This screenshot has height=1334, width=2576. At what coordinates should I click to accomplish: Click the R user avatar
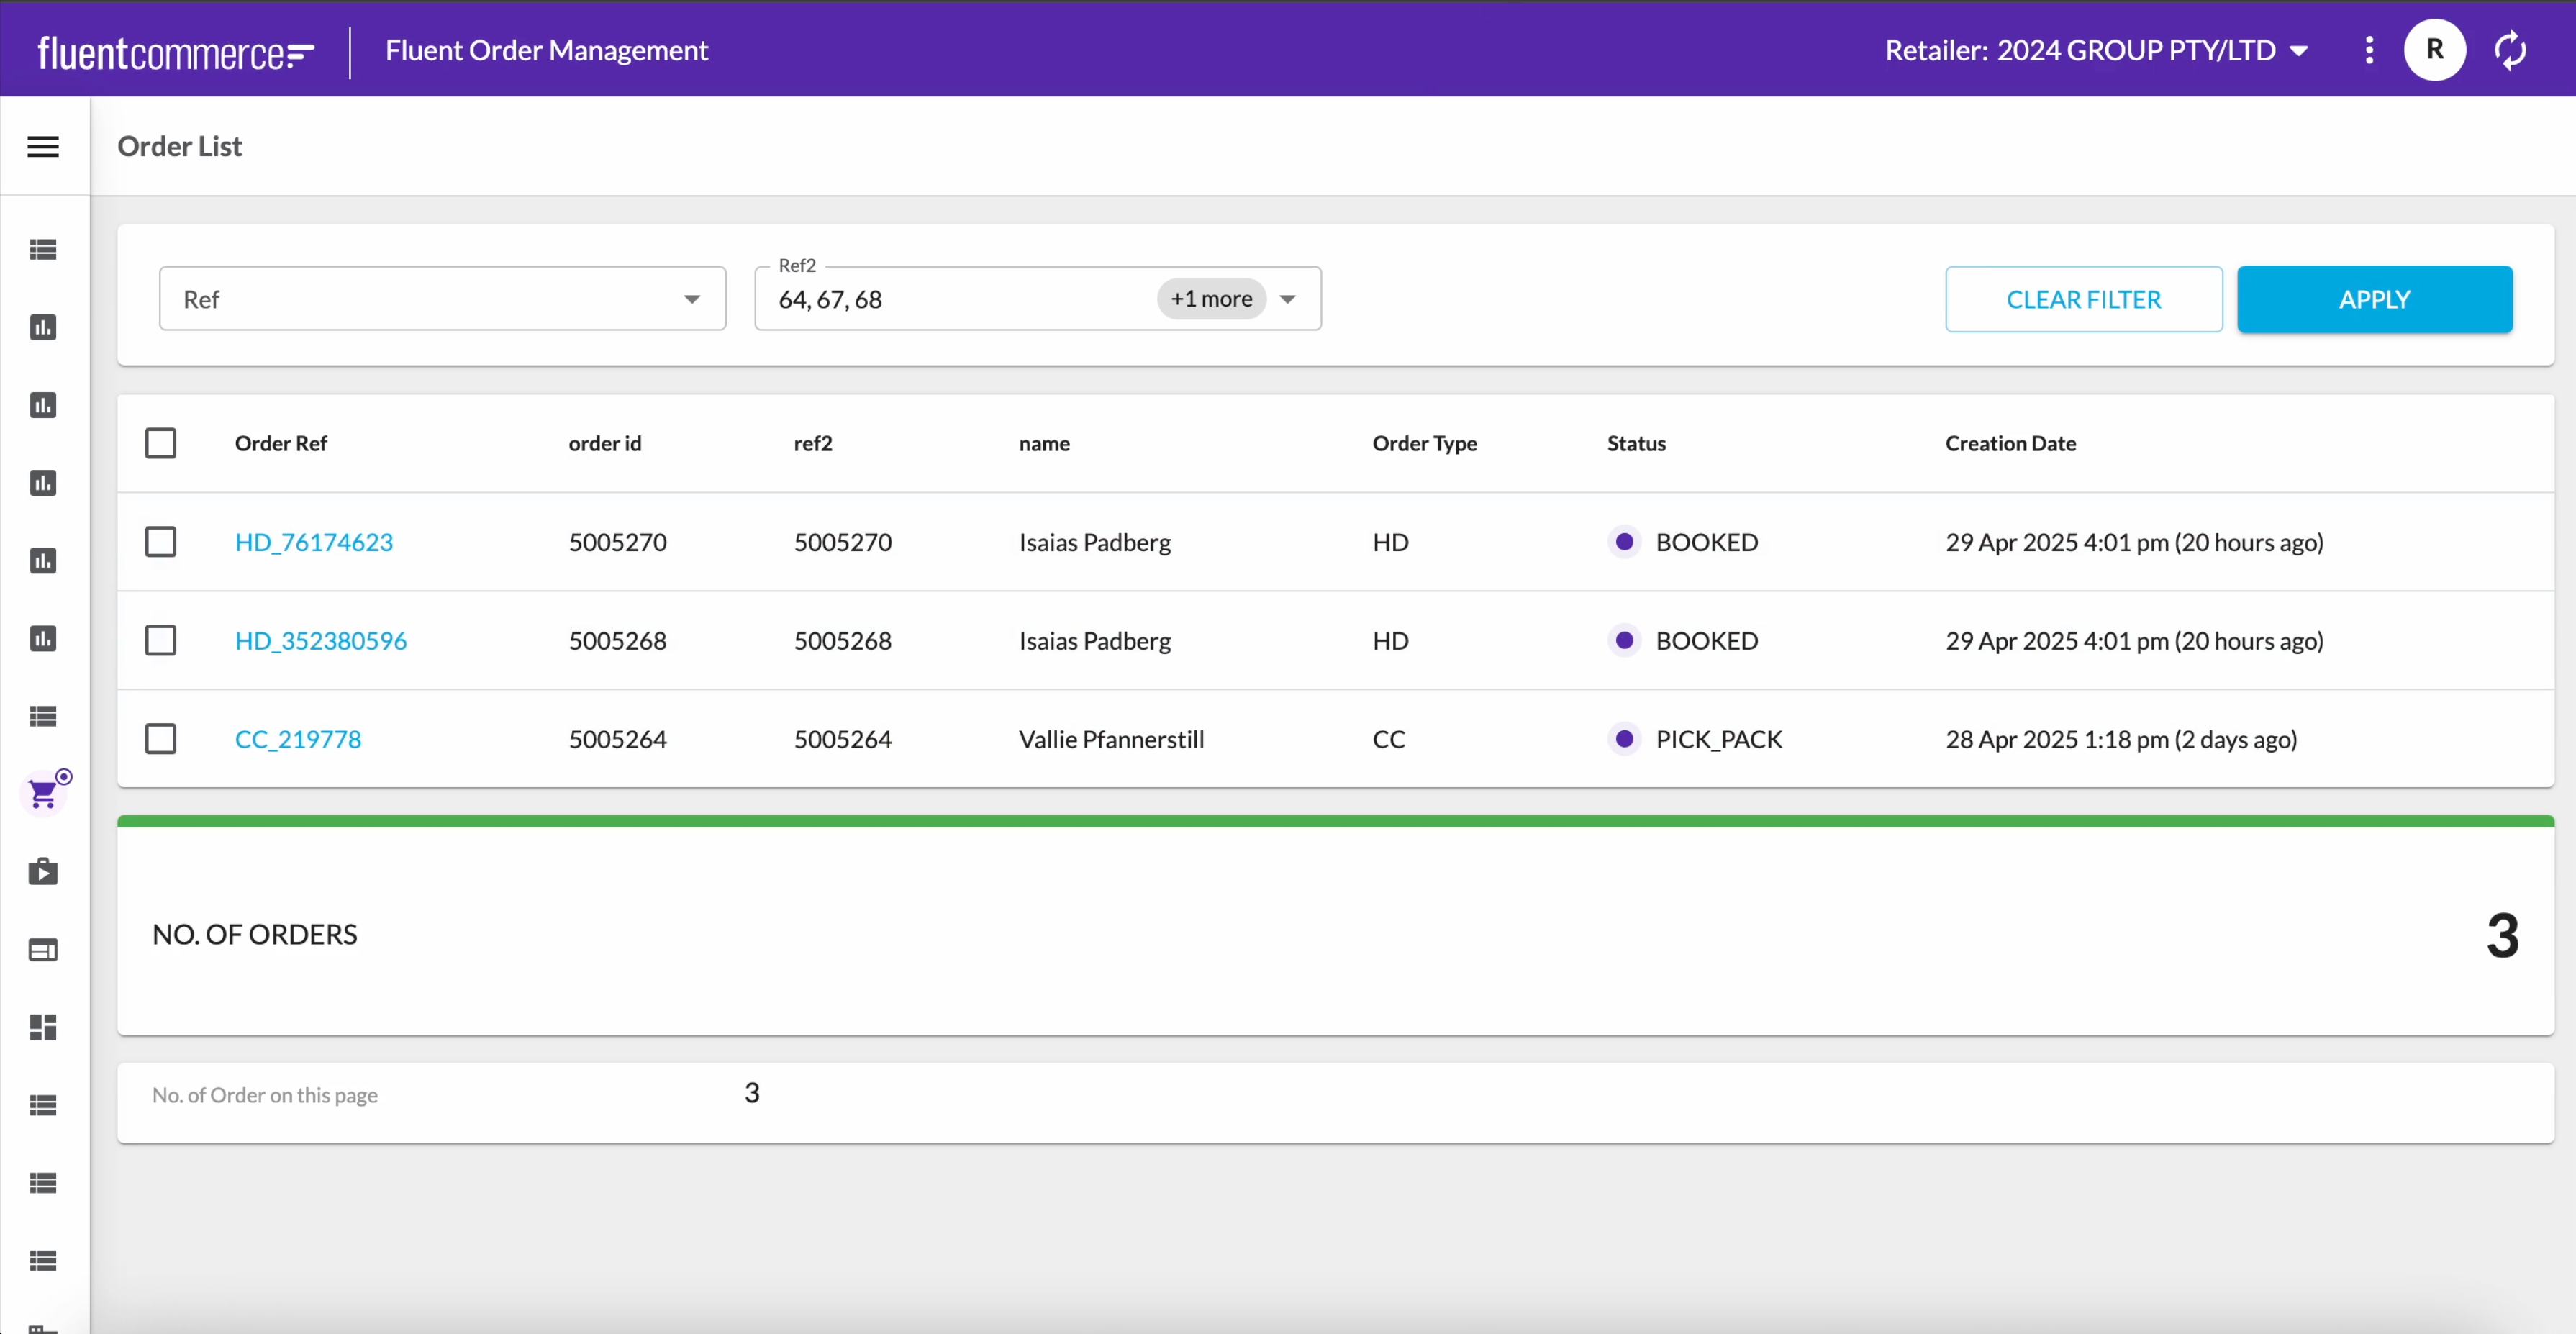[x=2434, y=50]
